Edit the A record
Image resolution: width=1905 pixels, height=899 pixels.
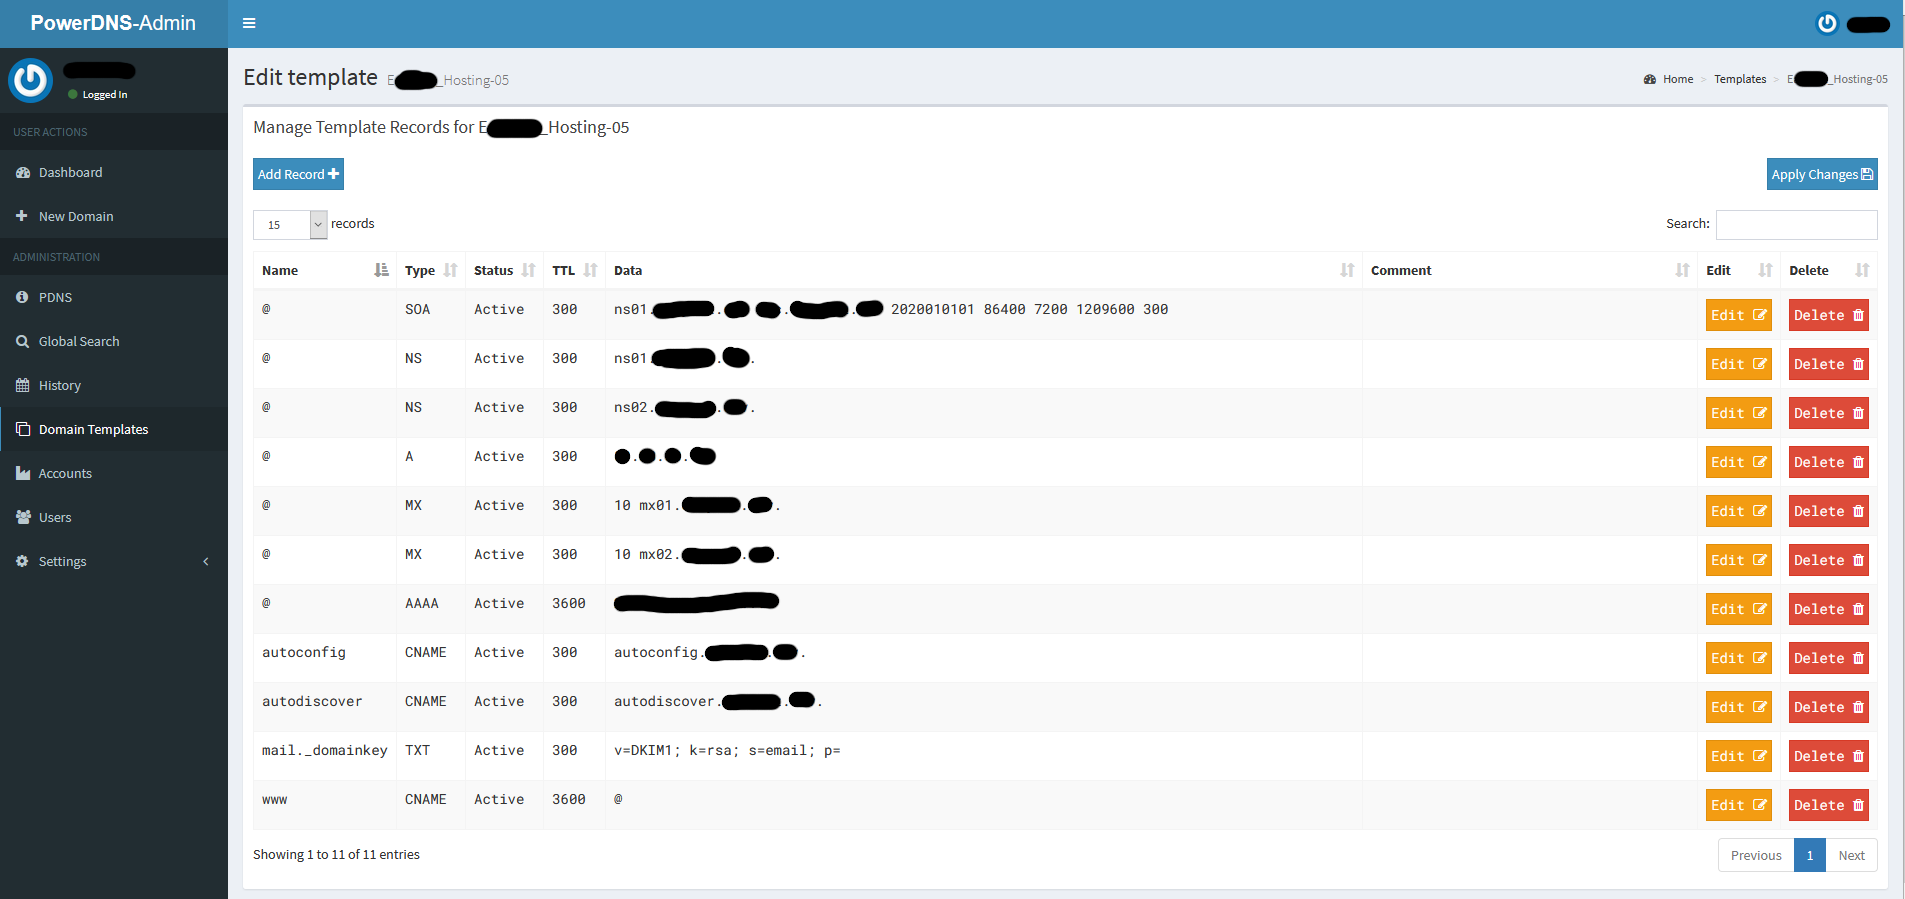tap(1739, 462)
